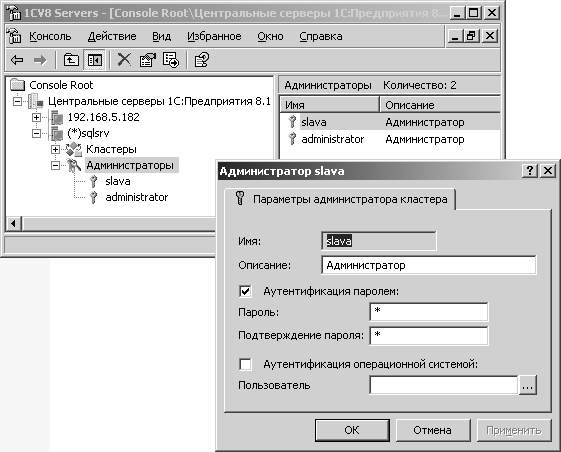
Task: Click the Export list toolbar icon
Action: pos(171,60)
